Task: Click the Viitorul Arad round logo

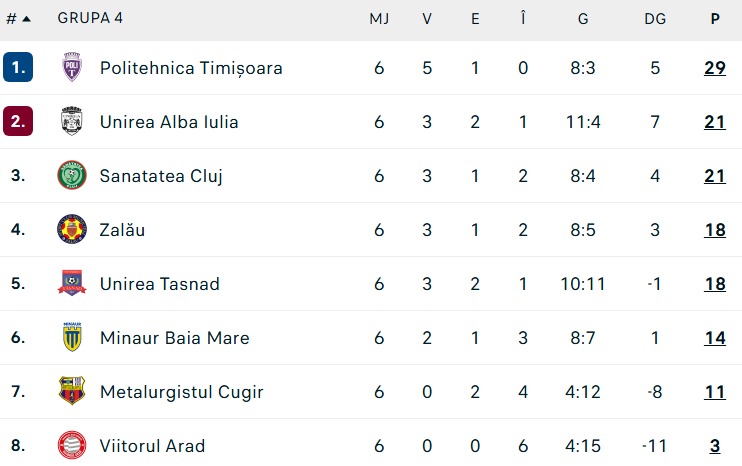Action: (72, 445)
